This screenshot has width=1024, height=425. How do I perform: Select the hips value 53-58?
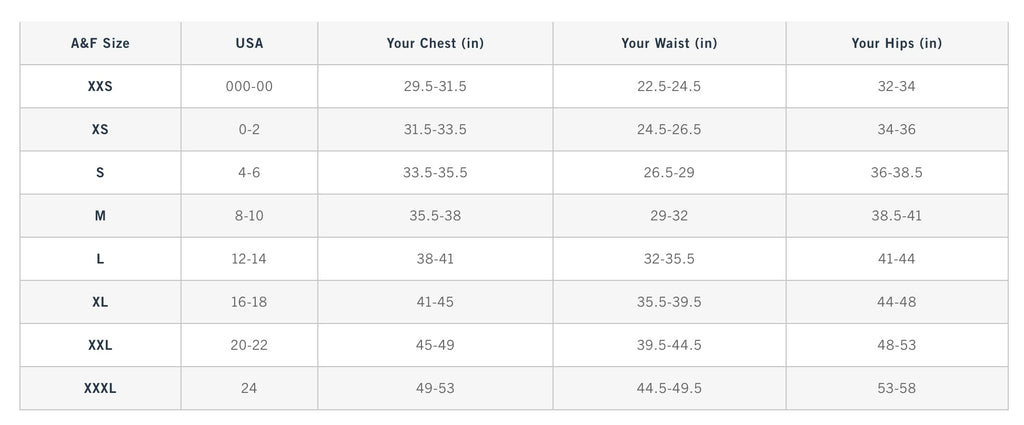(x=896, y=388)
